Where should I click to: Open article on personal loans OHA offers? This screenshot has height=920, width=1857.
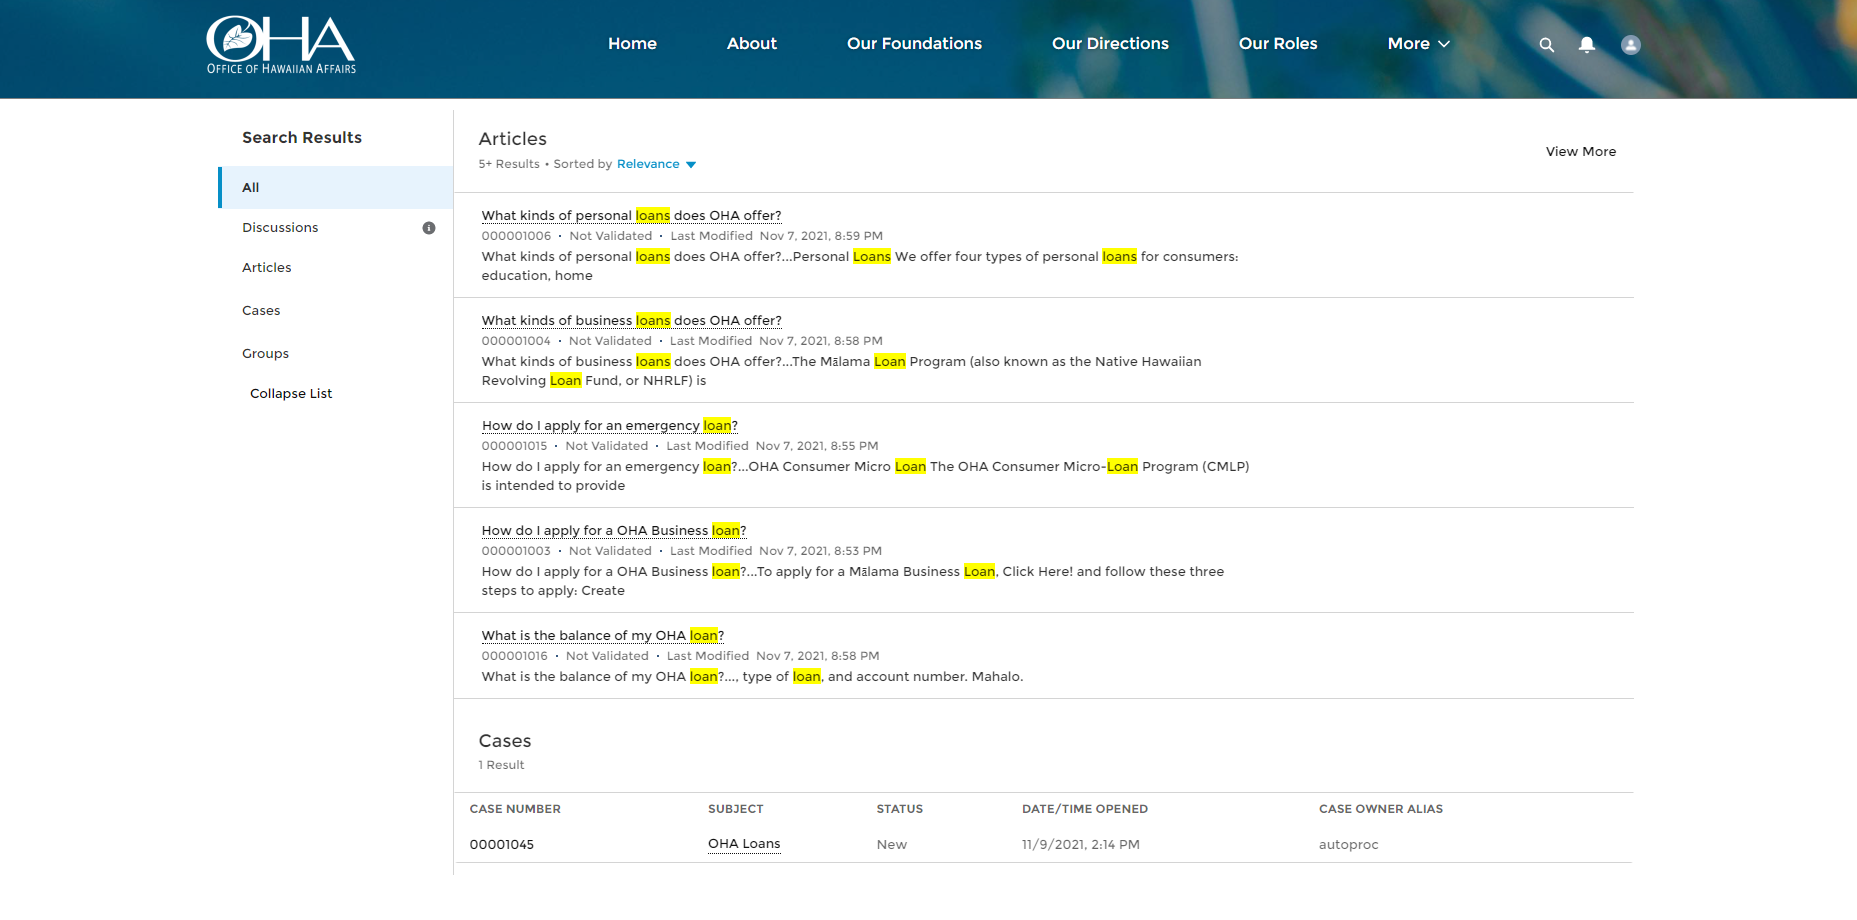(631, 216)
